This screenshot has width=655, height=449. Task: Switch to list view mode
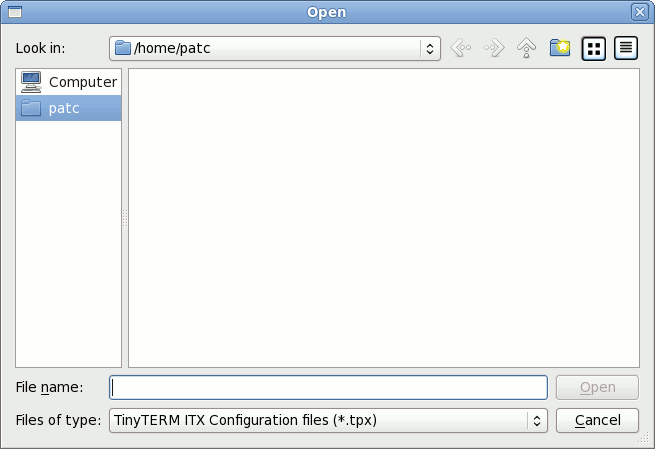coord(594,48)
